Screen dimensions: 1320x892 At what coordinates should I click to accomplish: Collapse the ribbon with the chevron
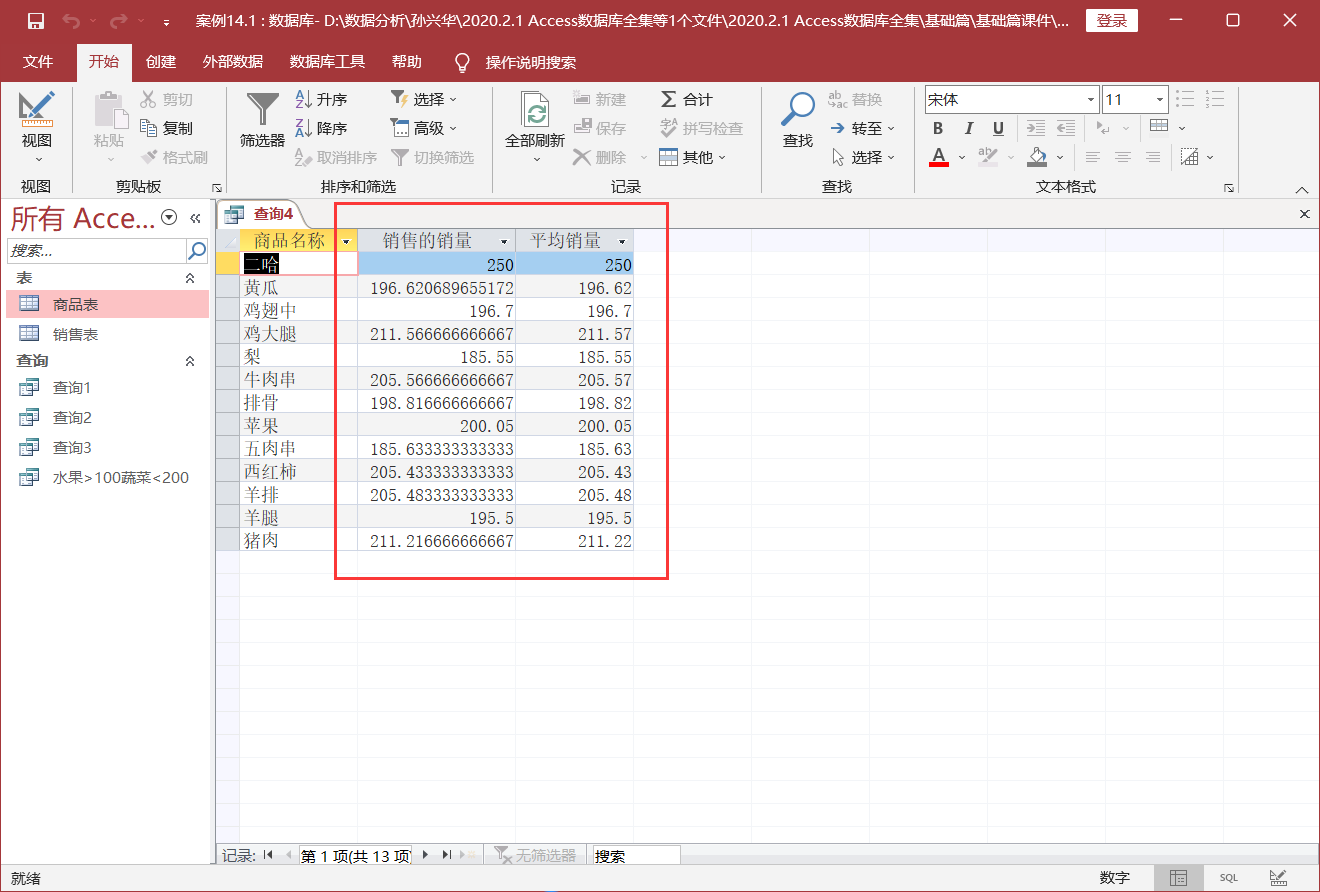[x=1302, y=189]
